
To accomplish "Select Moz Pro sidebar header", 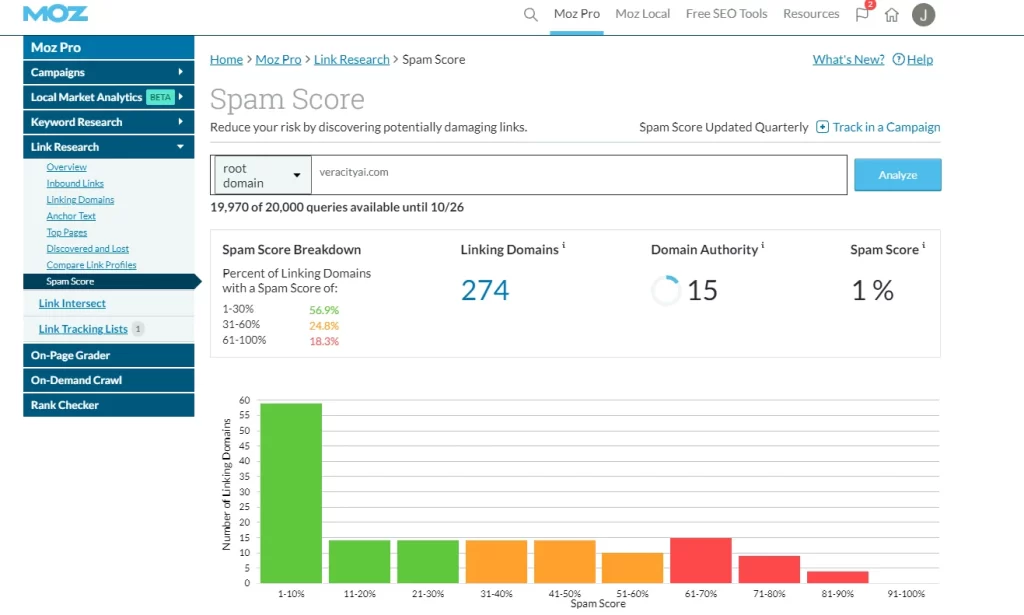I will click(108, 48).
